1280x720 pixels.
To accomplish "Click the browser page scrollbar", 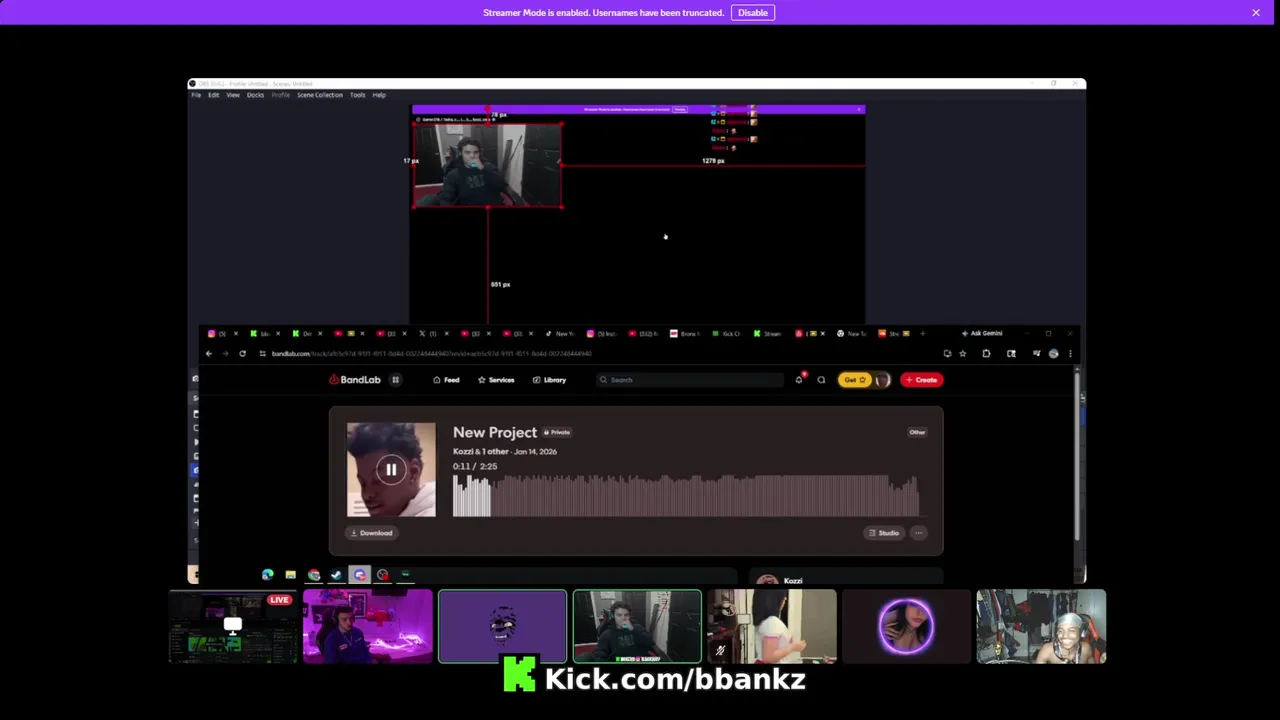I will pyautogui.click(x=1077, y=455).
